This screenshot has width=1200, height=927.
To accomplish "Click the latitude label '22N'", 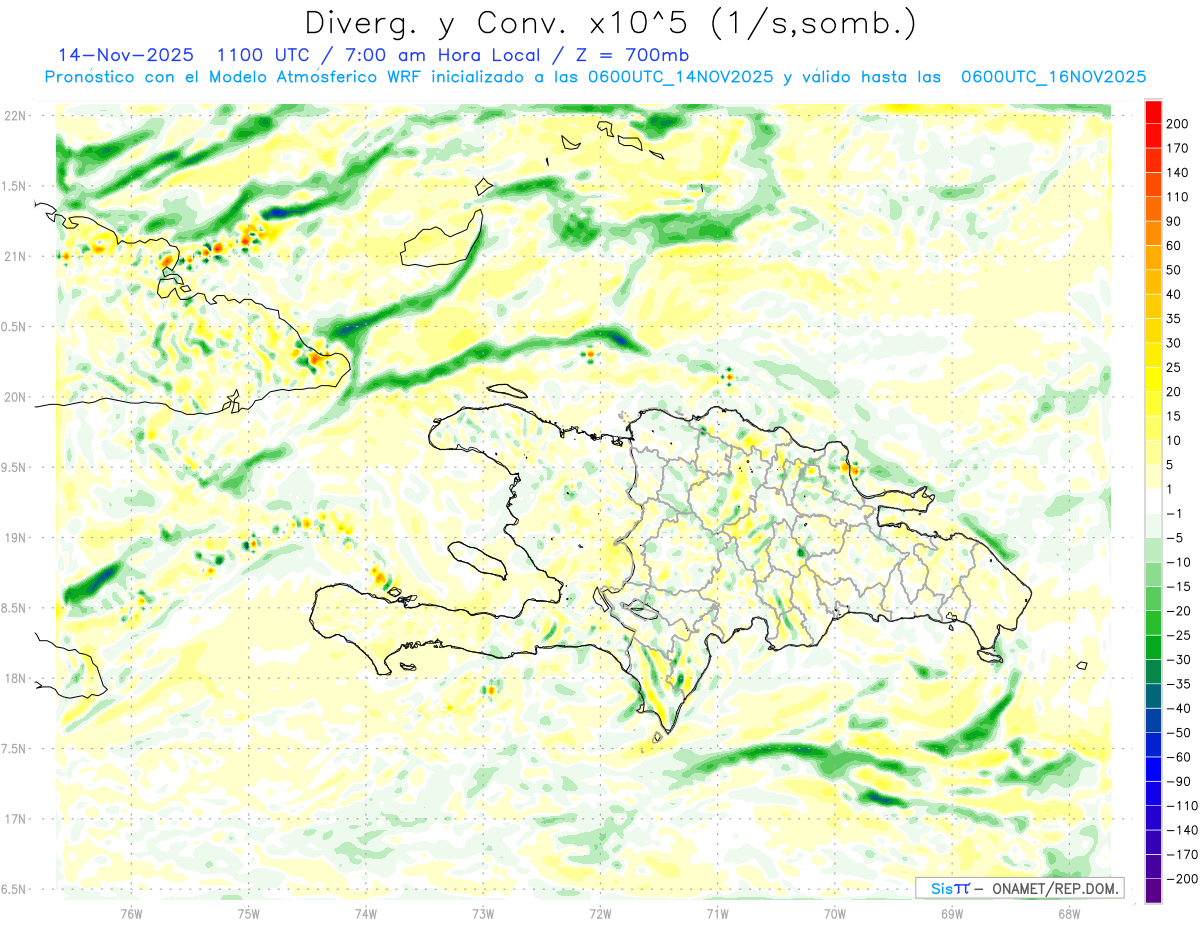I will point(15,116).
